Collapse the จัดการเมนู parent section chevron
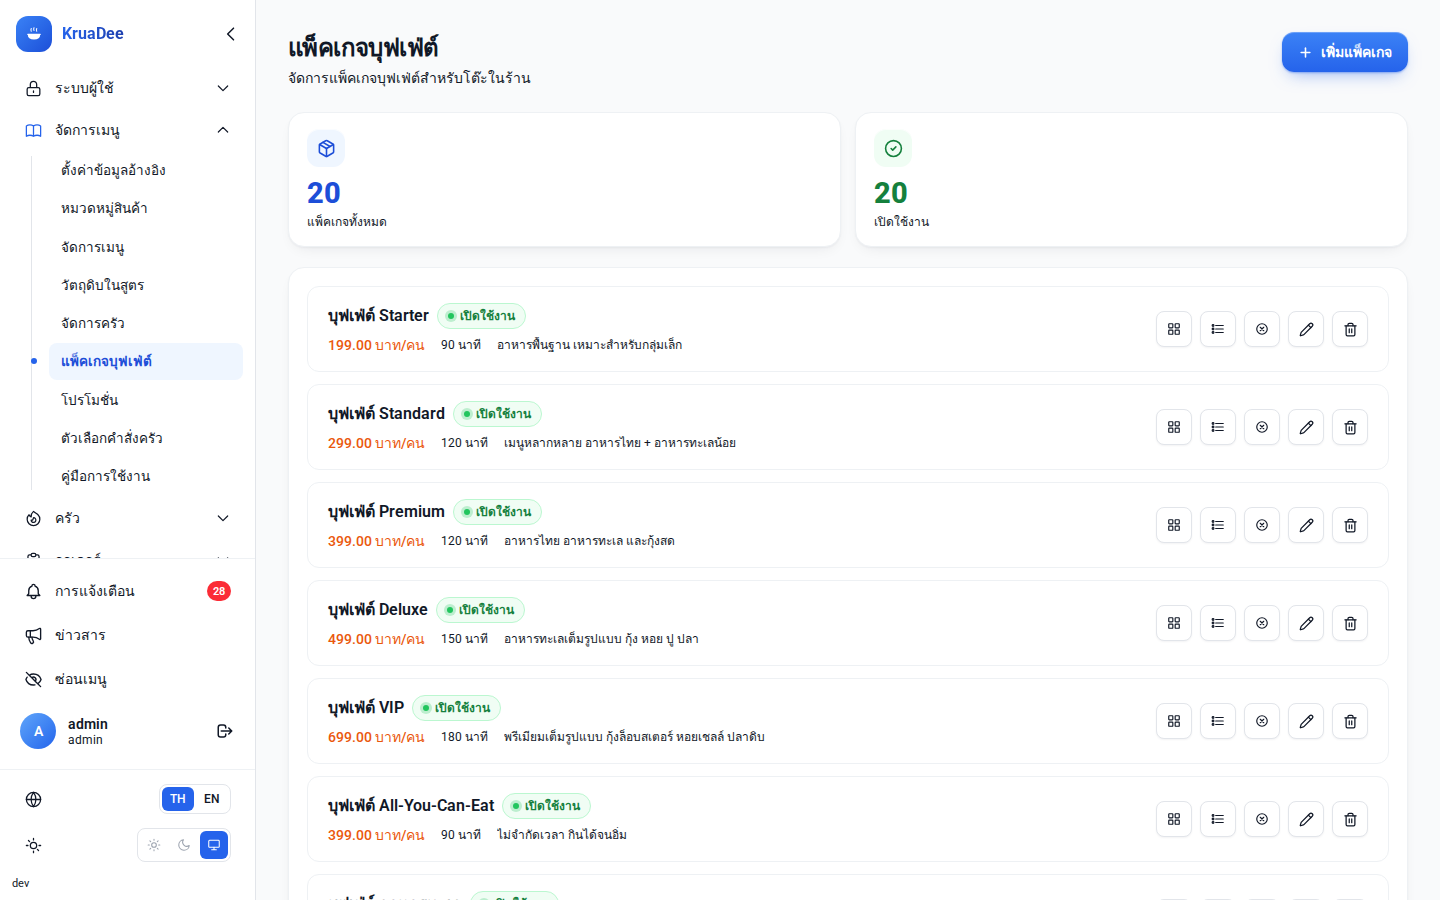 pyautogui.click(x=223, y=130)
